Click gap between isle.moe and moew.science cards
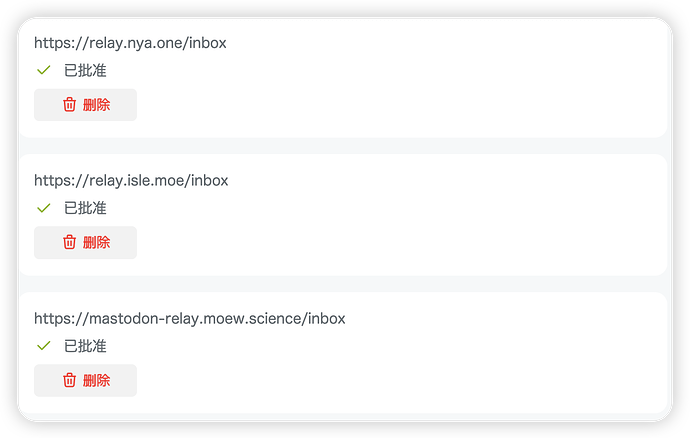Viewport: 690px width, 438px height. 343,284
